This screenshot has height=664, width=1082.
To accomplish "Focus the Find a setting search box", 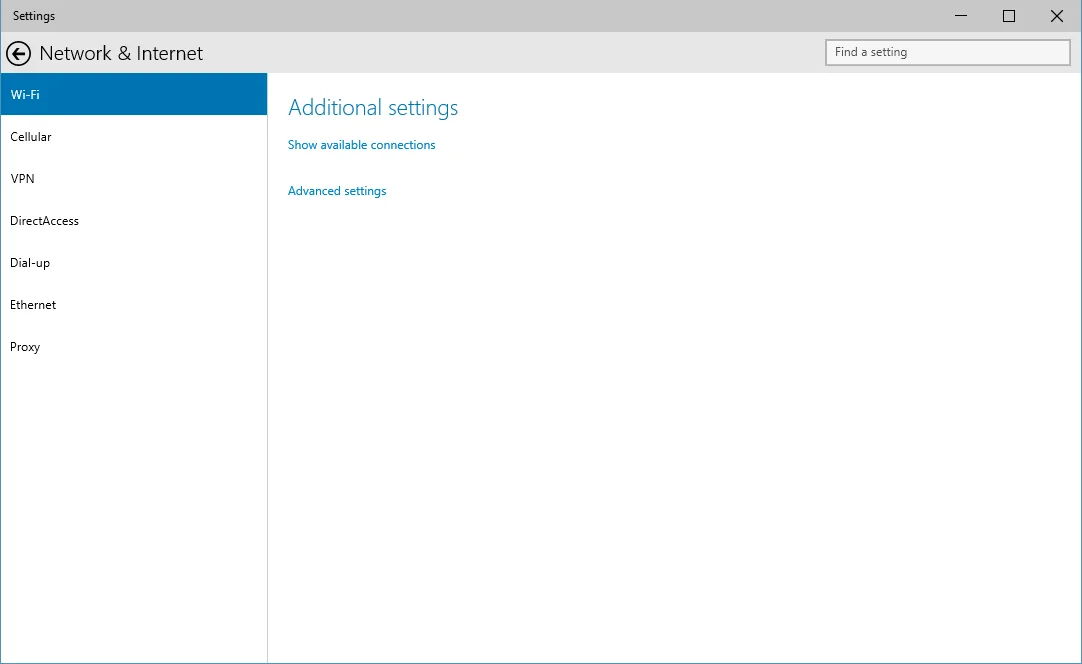I will click(x=947, y=52).
